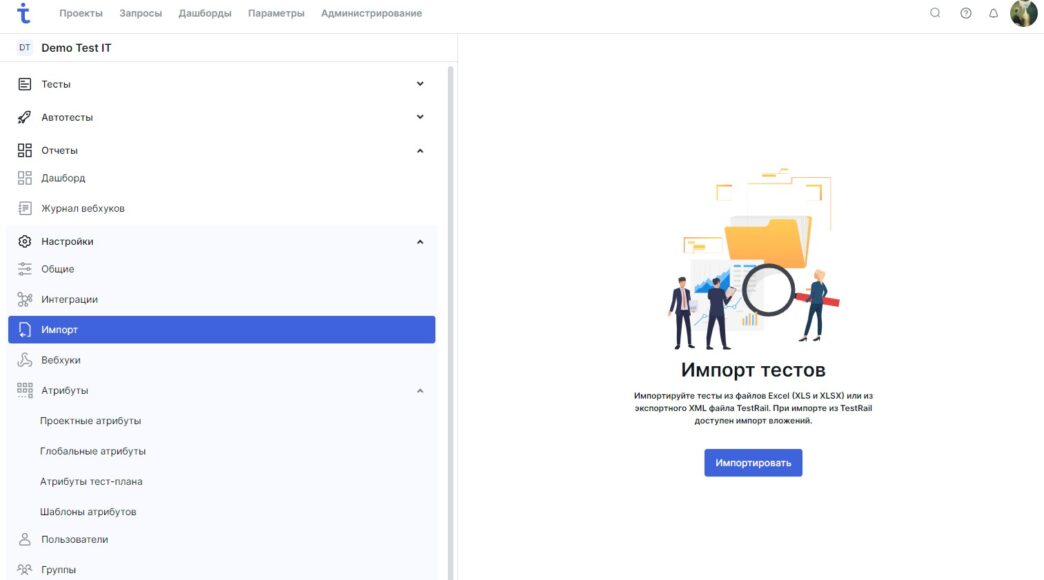Collapse the Отчеты section chevron
This screenshot has width=1044, height=580.
pyautogui.click(x=420, y=150)
